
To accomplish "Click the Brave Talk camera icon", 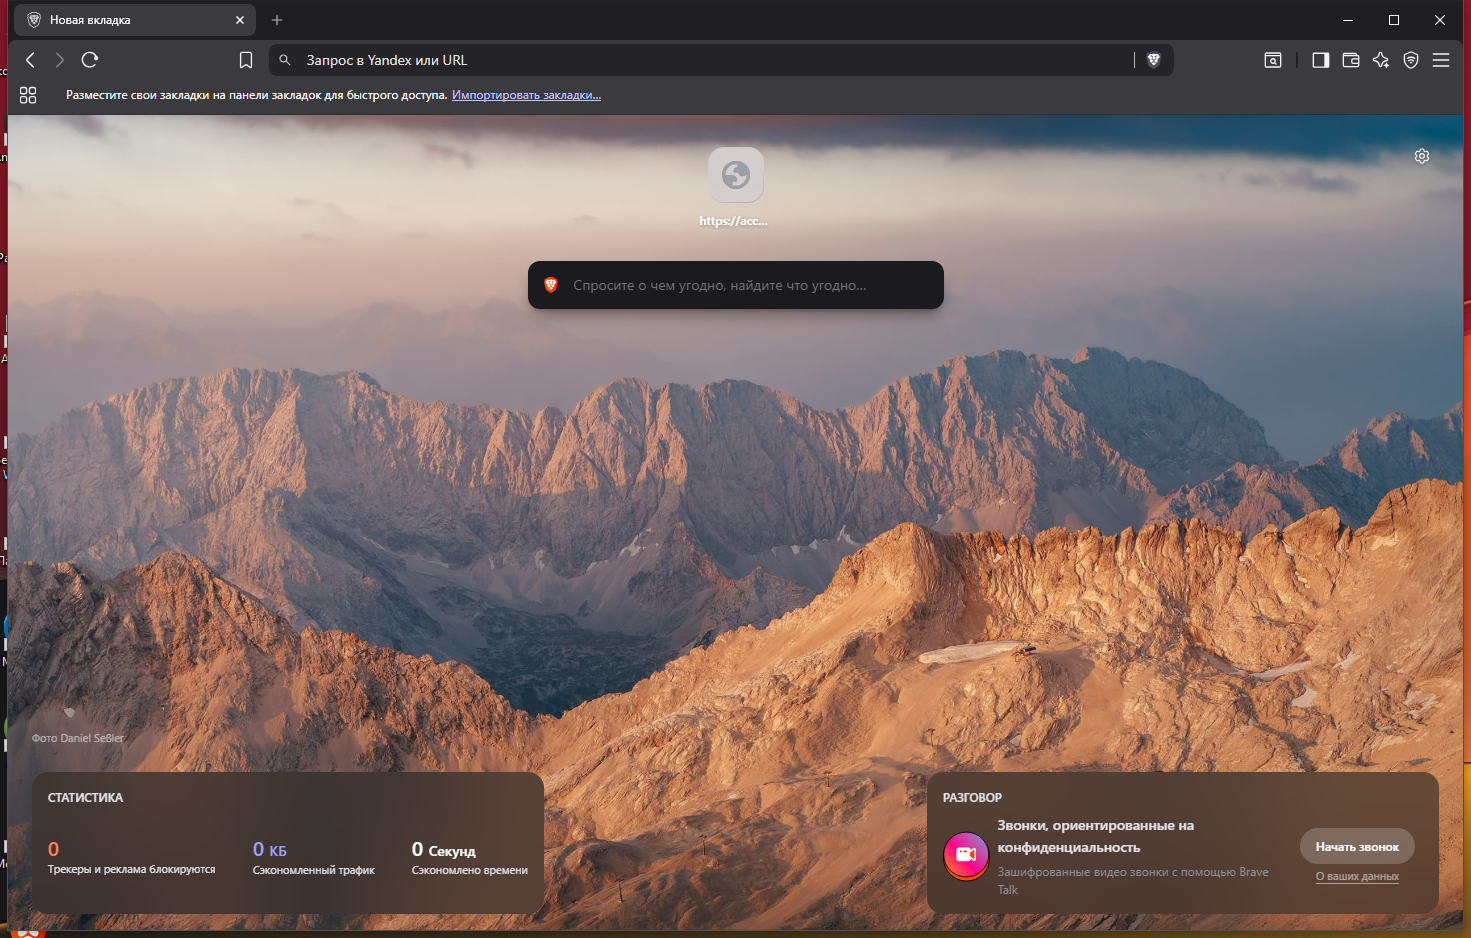I will [966, 855].
